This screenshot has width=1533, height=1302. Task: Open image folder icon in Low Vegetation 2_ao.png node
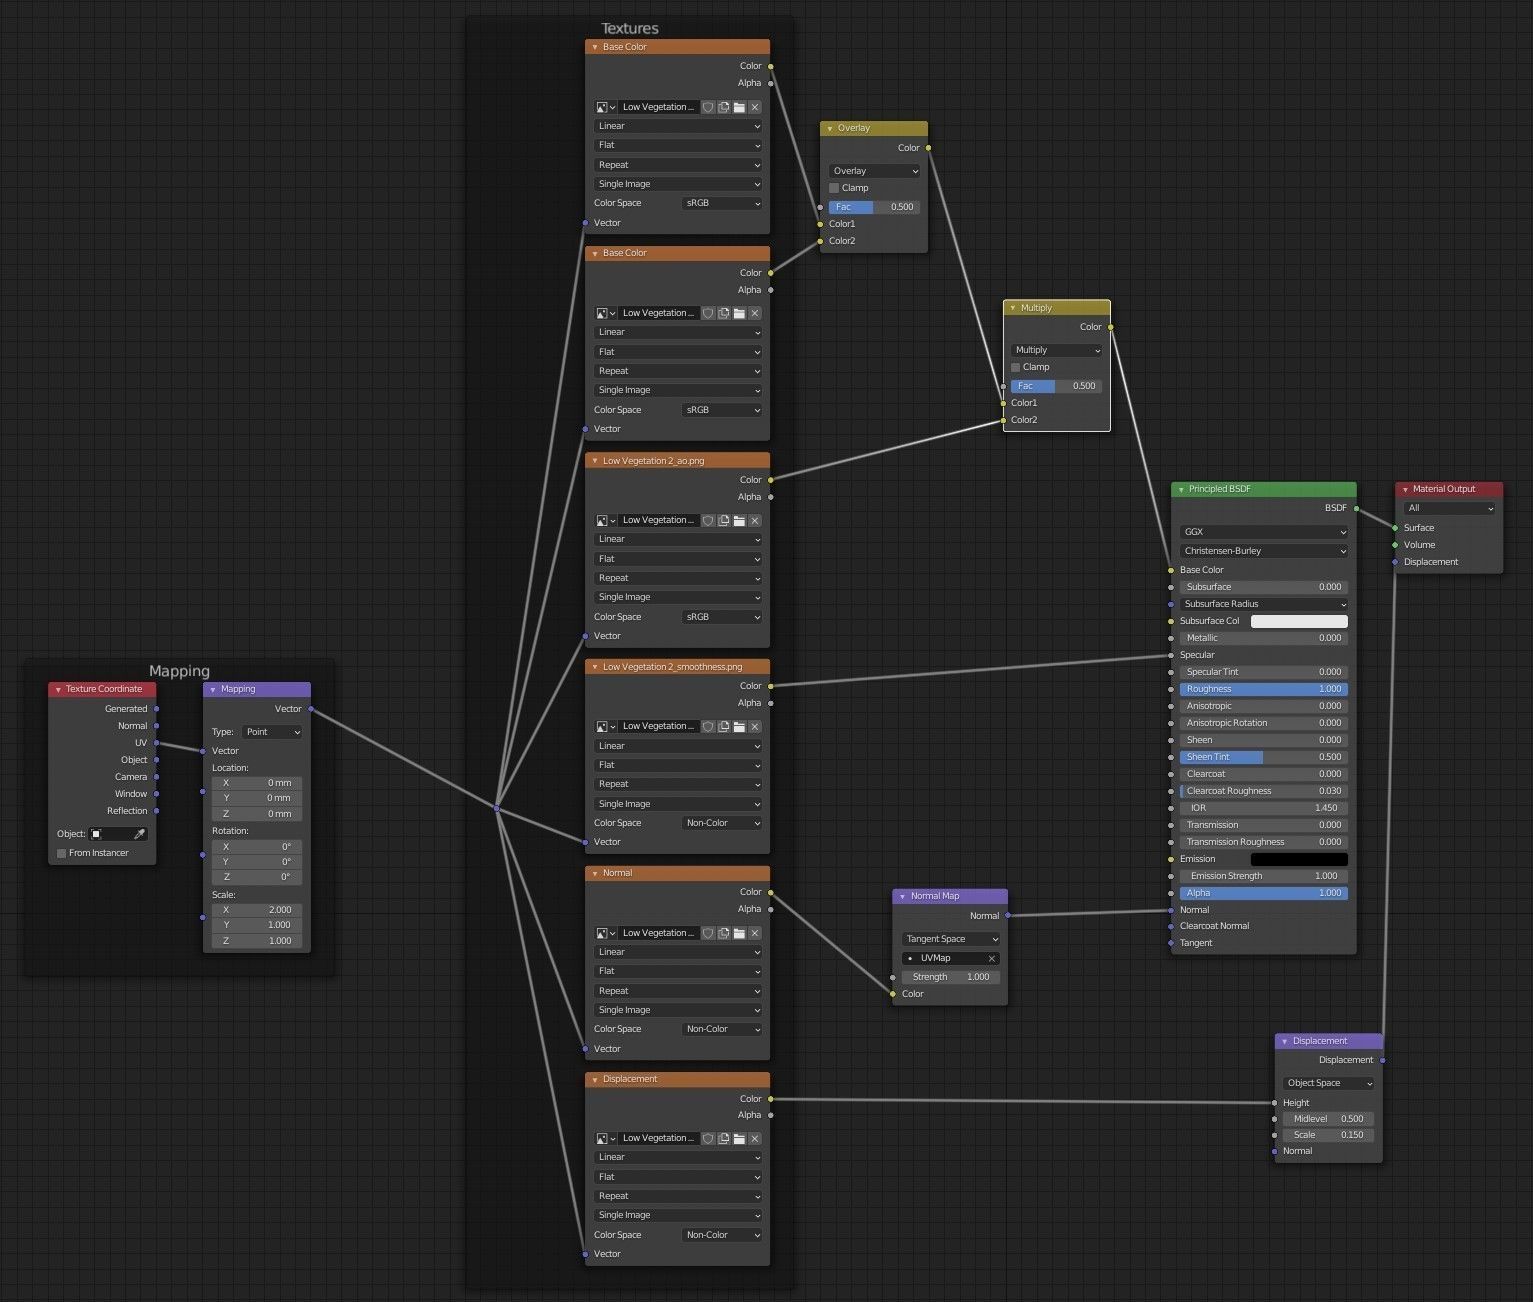tap(739, 521)
